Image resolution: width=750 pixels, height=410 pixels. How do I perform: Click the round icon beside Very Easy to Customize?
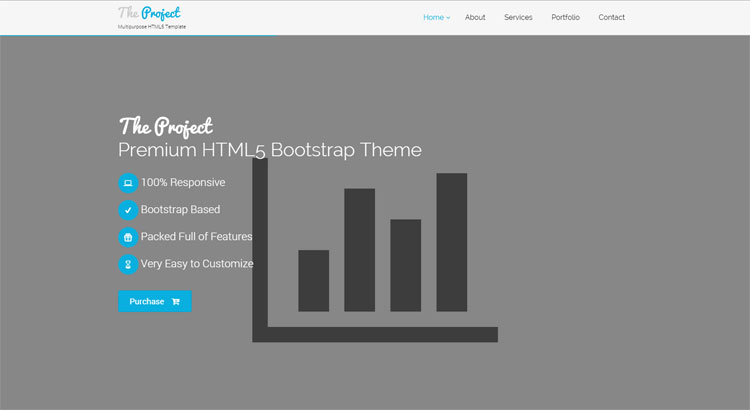(x=128, y=264)
